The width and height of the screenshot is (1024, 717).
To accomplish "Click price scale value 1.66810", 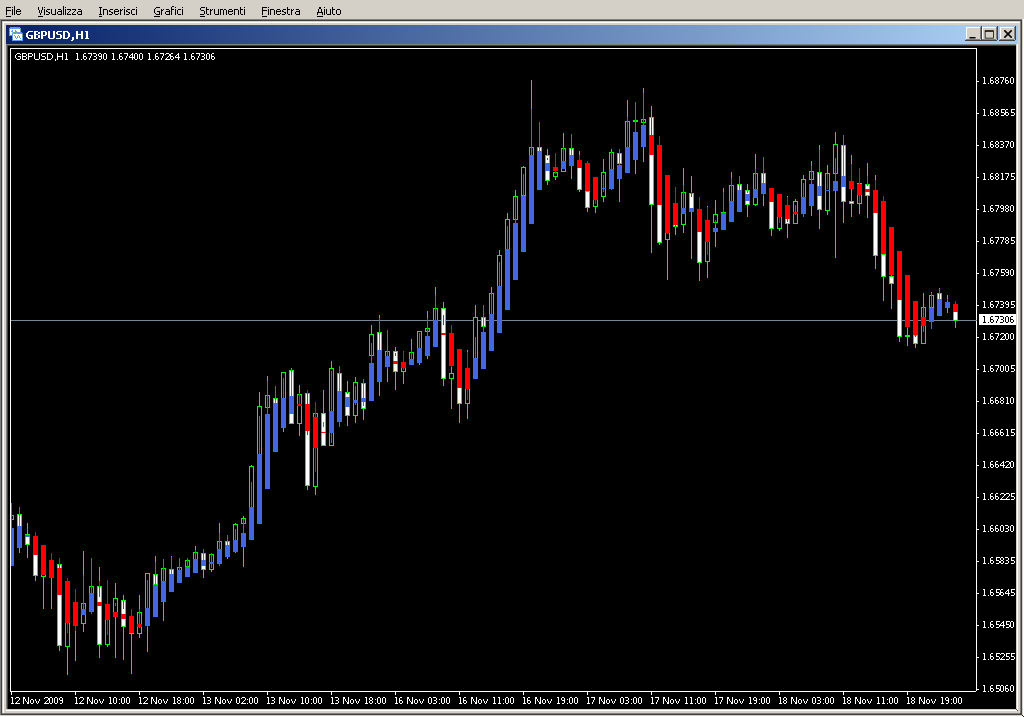I will 999,401.
